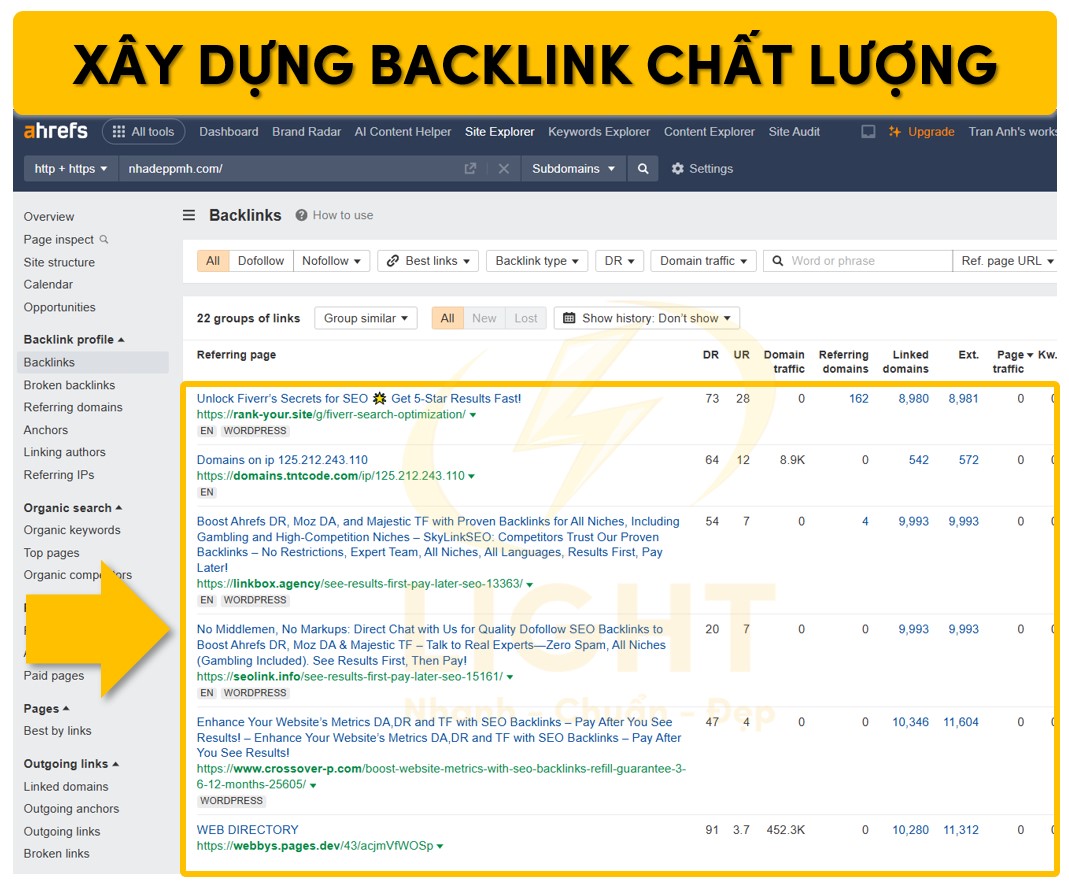Click the ahrefs logo
The width and height of the screenshot is (1069, 890).
(56, 131)
